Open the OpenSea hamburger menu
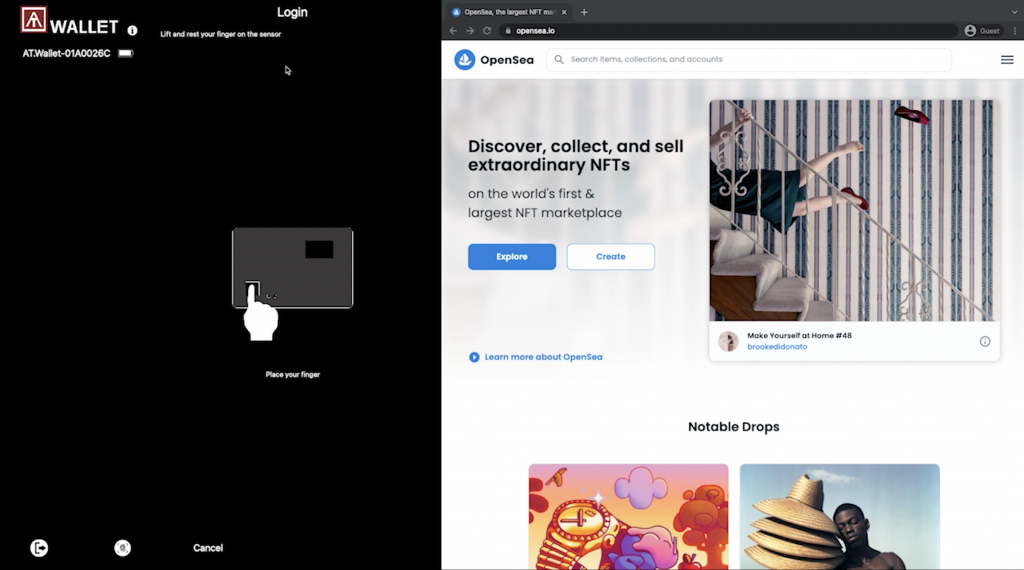 pos(1006,60)
